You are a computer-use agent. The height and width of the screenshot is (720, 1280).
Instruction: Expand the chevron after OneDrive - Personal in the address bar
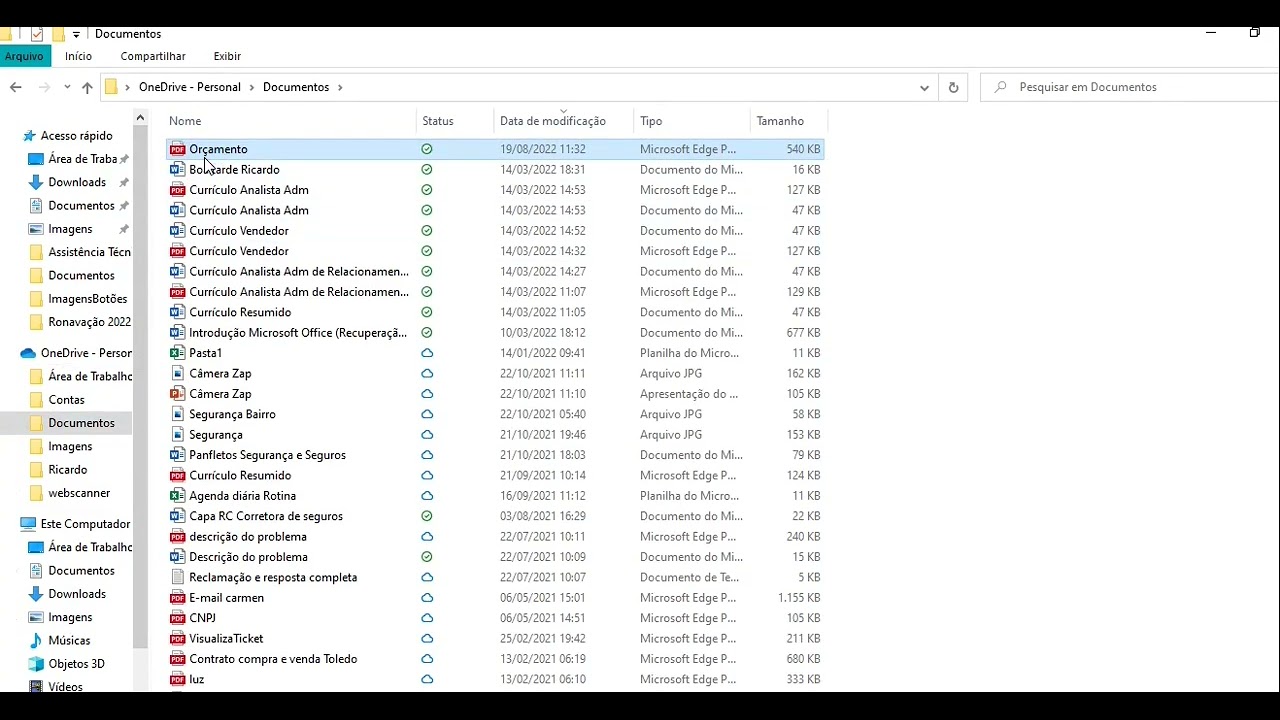[x=252, y=87]
